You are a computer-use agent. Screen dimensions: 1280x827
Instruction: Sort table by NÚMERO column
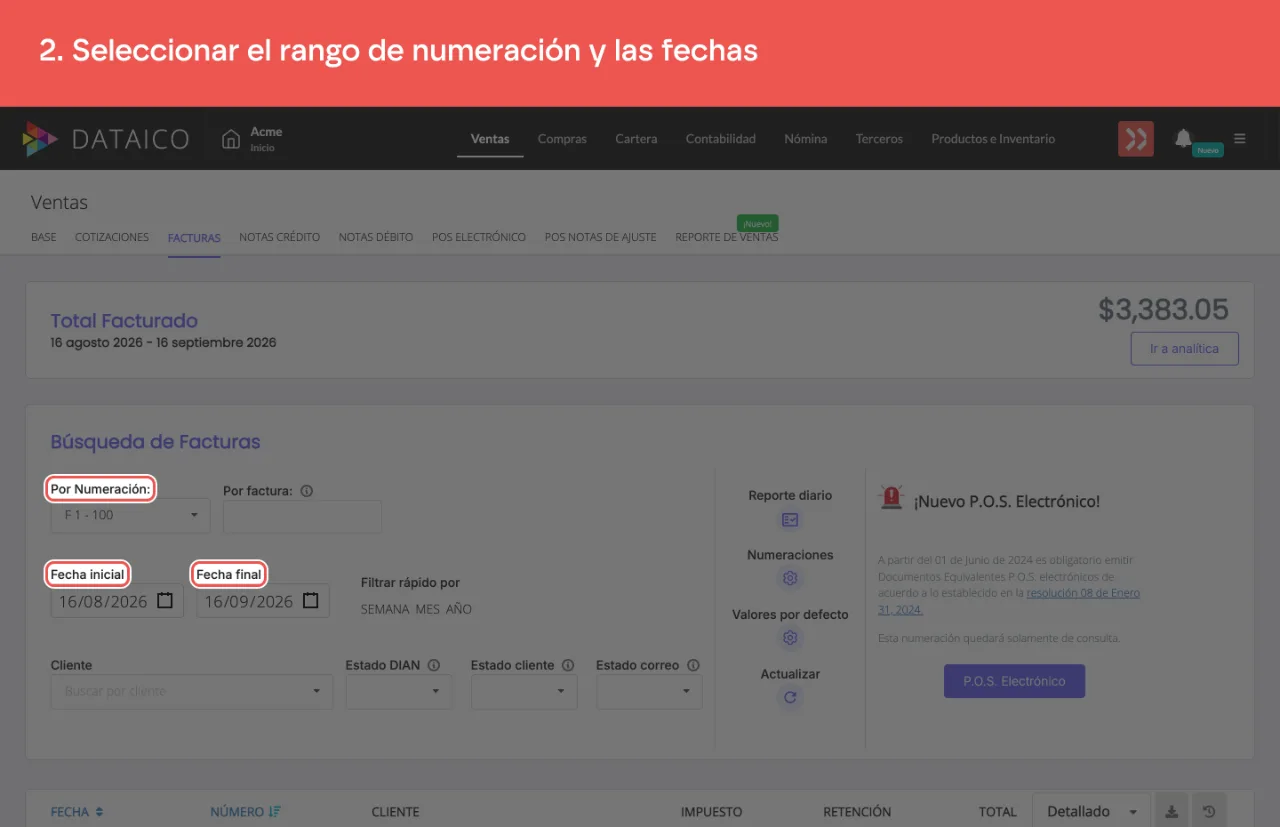pos(245,812)
